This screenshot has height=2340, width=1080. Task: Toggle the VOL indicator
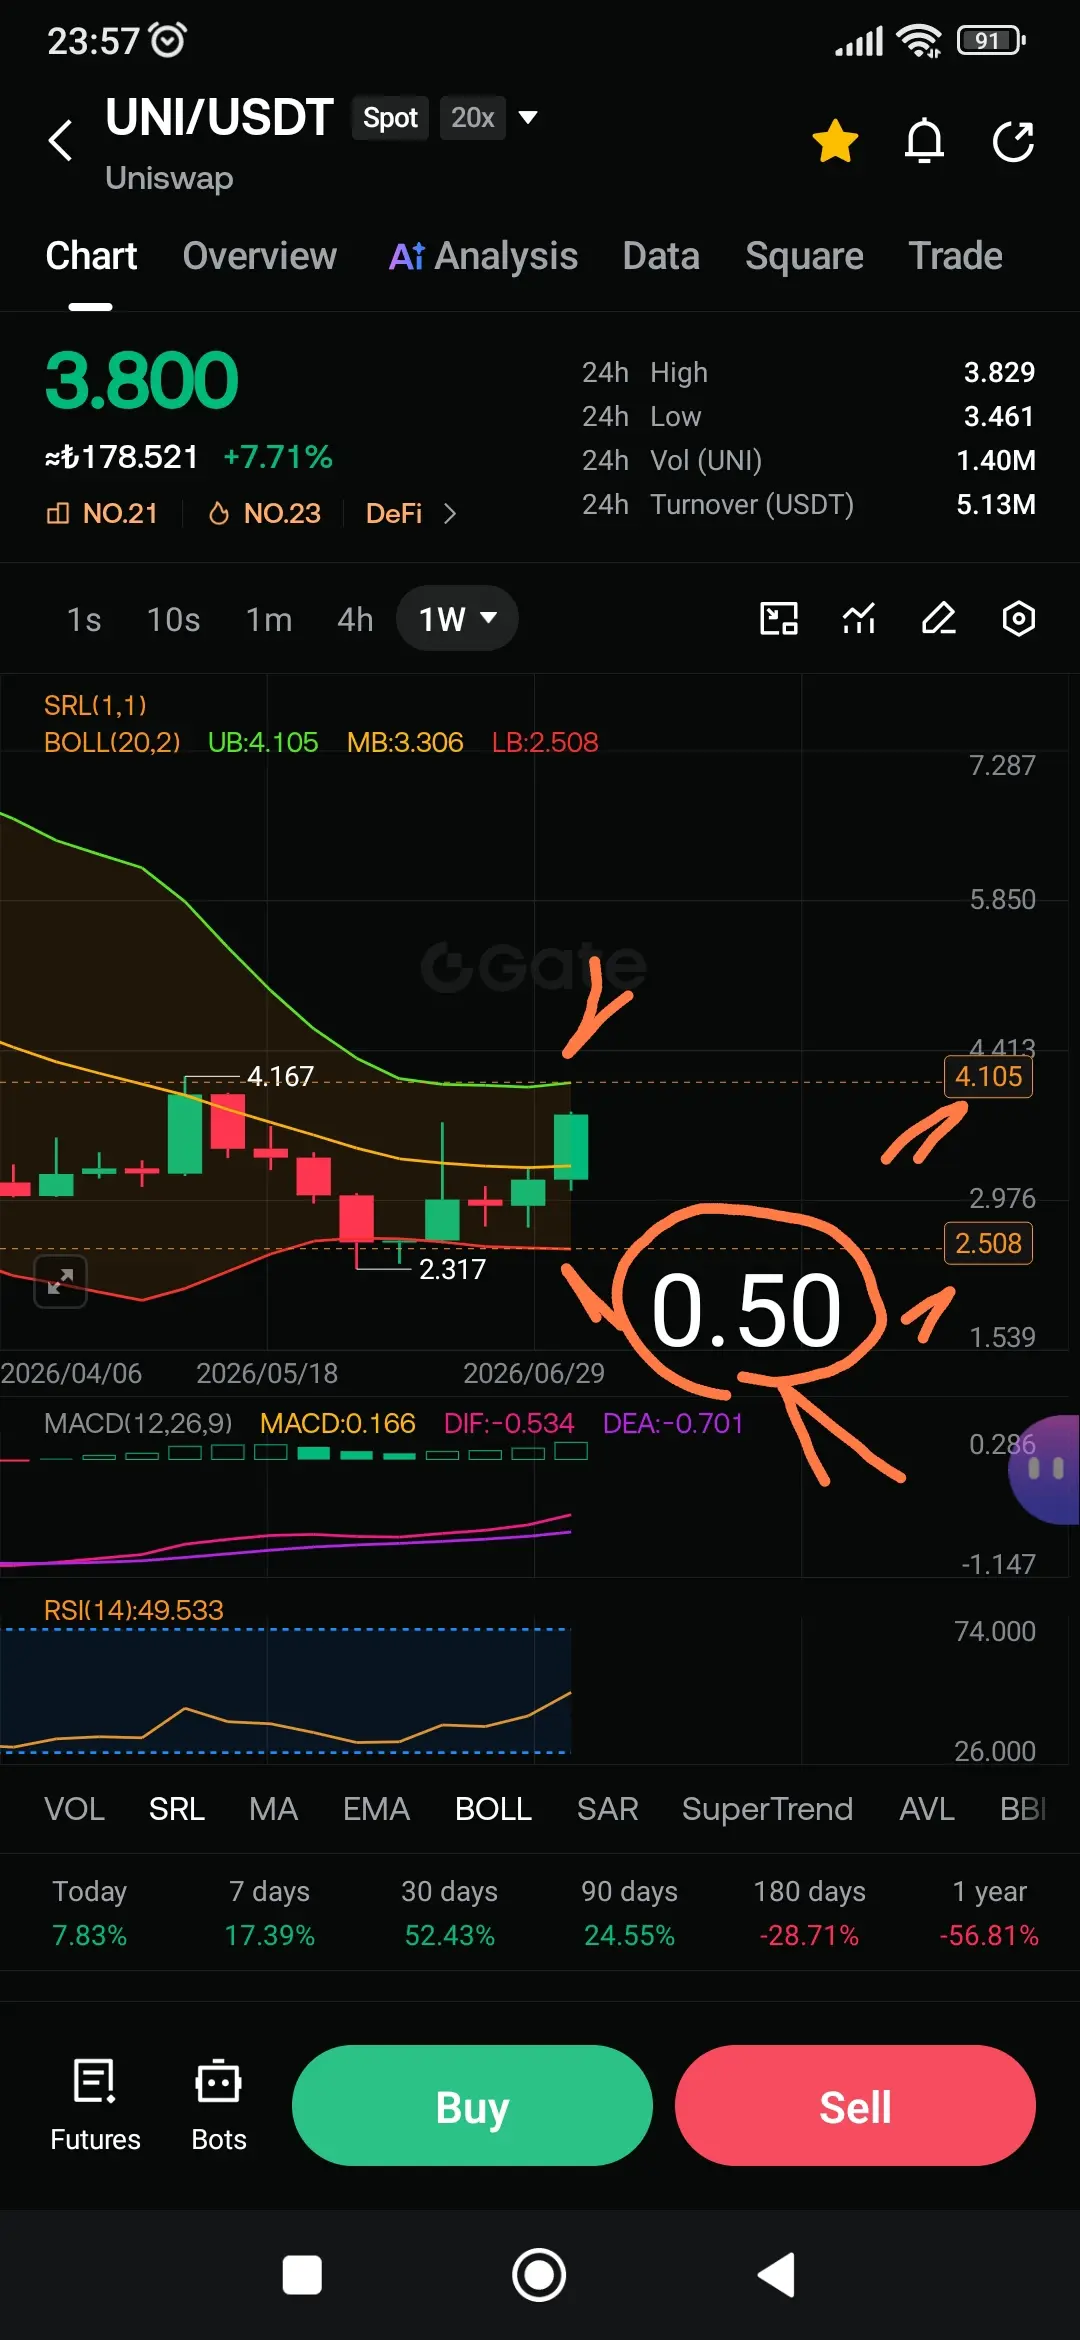(x=74, y=1809)
